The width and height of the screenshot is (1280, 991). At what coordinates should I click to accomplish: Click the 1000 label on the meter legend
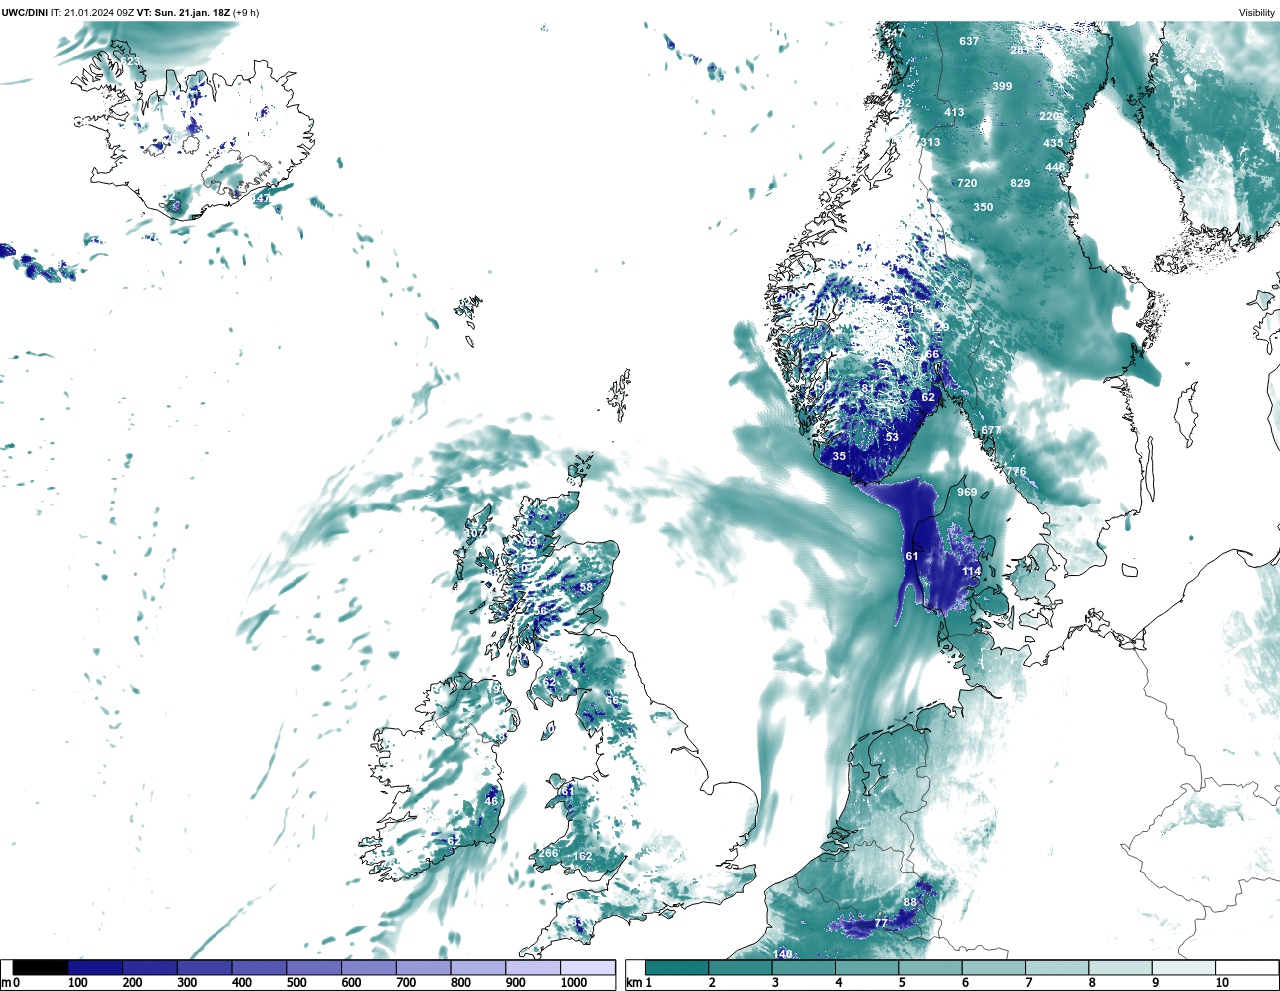click(574, 983)
